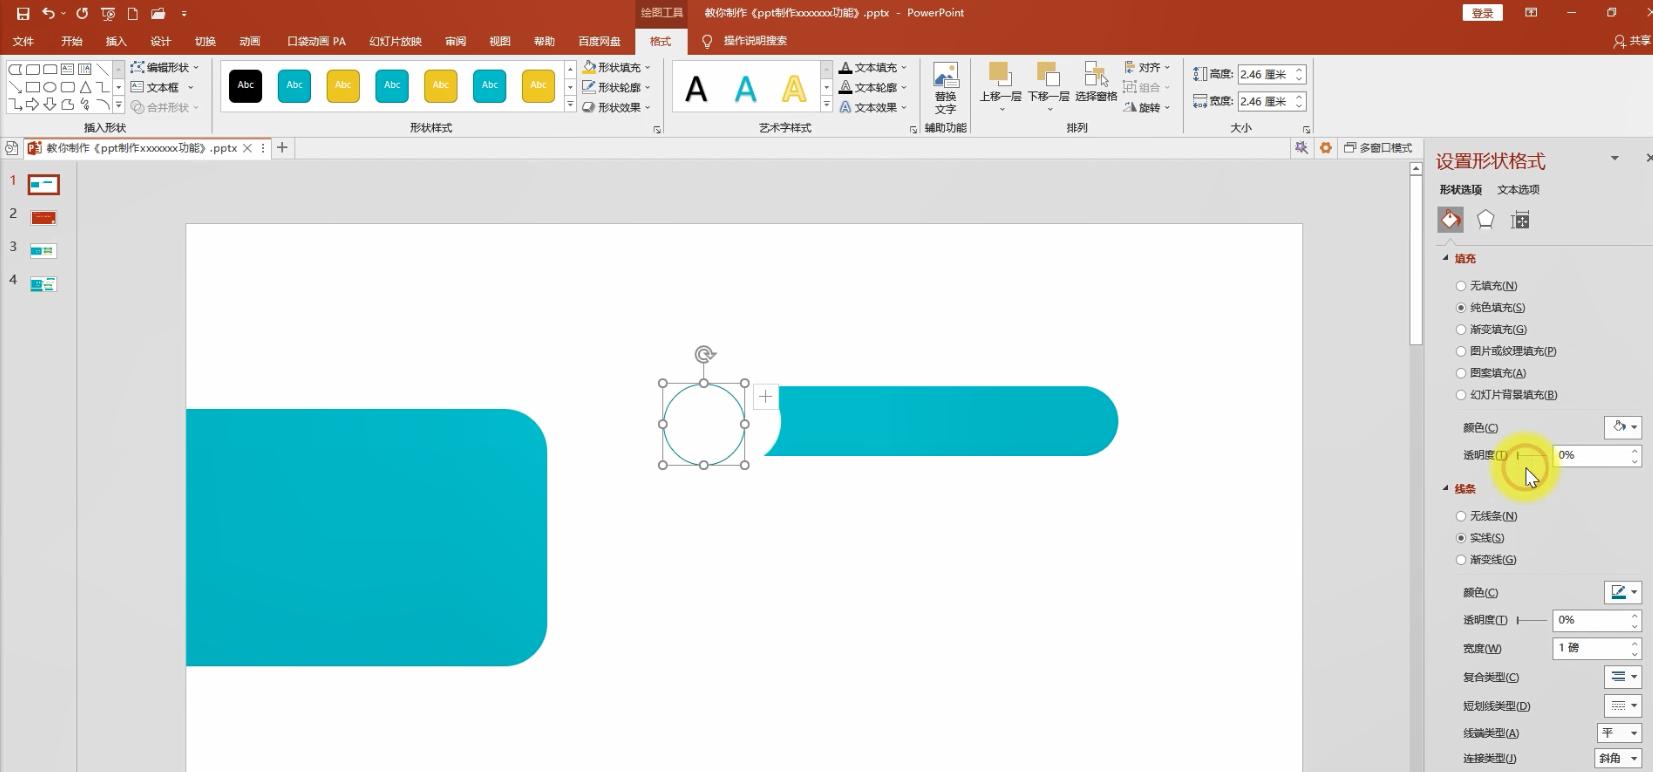Open the 文件 File menu
The image size is (1653, 772).
23,41
